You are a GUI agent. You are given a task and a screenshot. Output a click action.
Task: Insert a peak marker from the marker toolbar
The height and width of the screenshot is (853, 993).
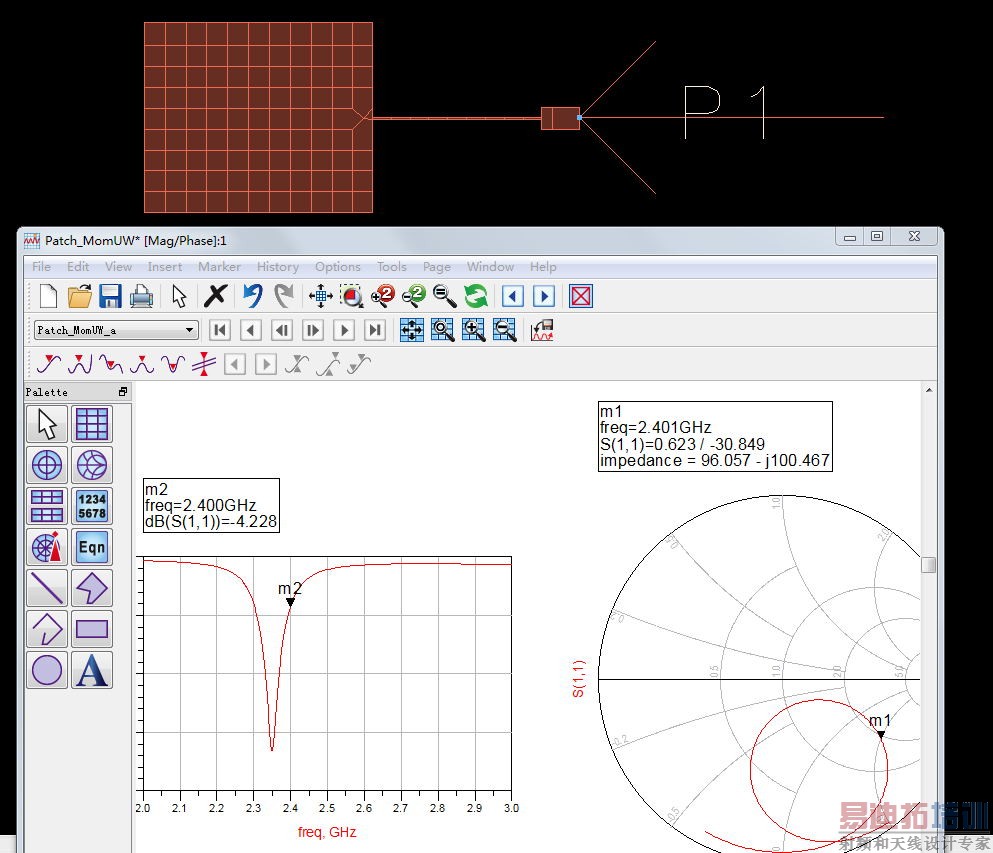(142, 365)
